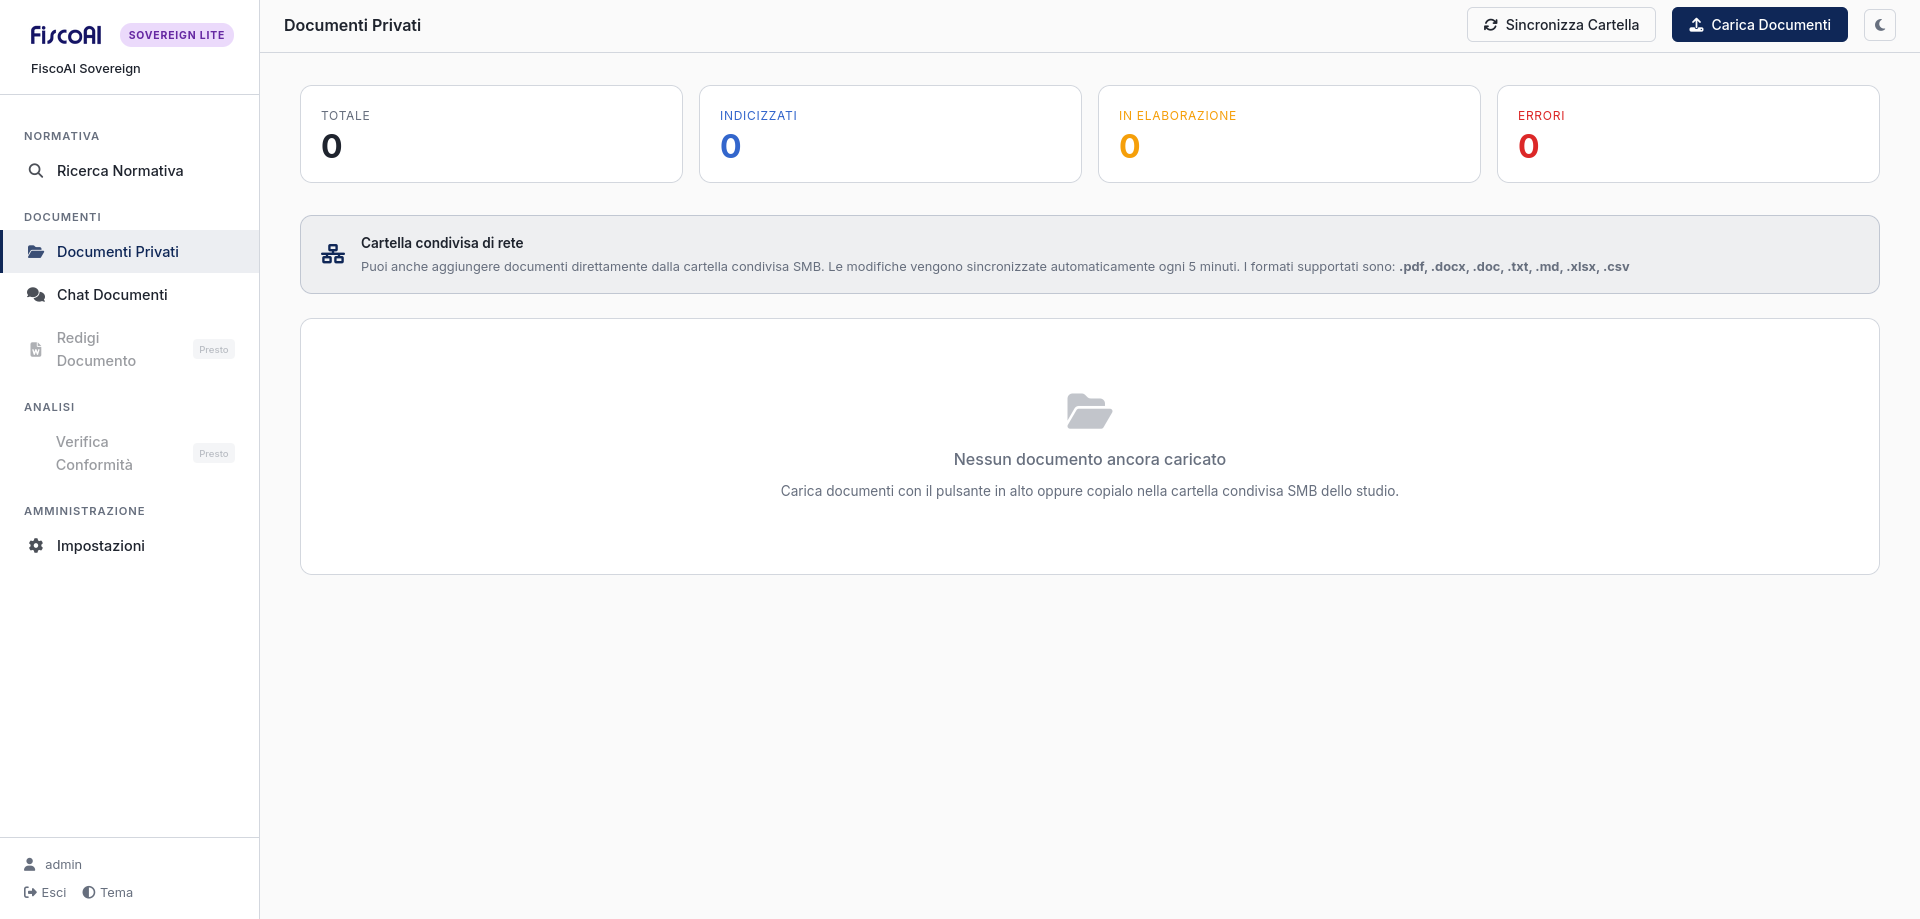Click the Sovereign Lite badge
This screenshot has width=1920, height=919.
coord(177,35)
